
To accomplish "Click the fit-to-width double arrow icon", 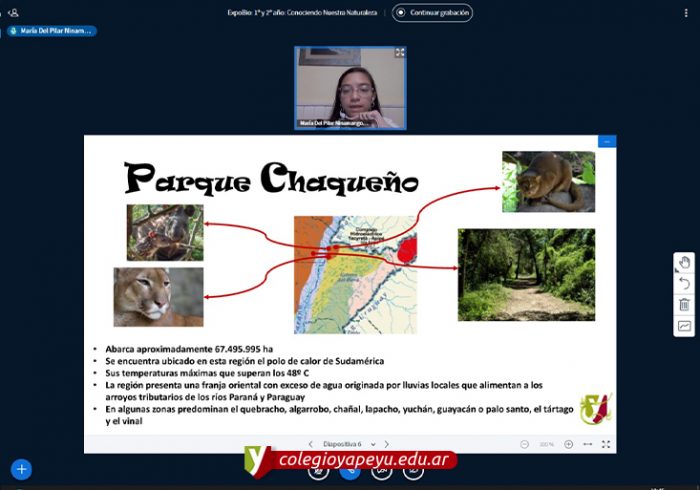I will pyautogui.click(x=588, y=444).
